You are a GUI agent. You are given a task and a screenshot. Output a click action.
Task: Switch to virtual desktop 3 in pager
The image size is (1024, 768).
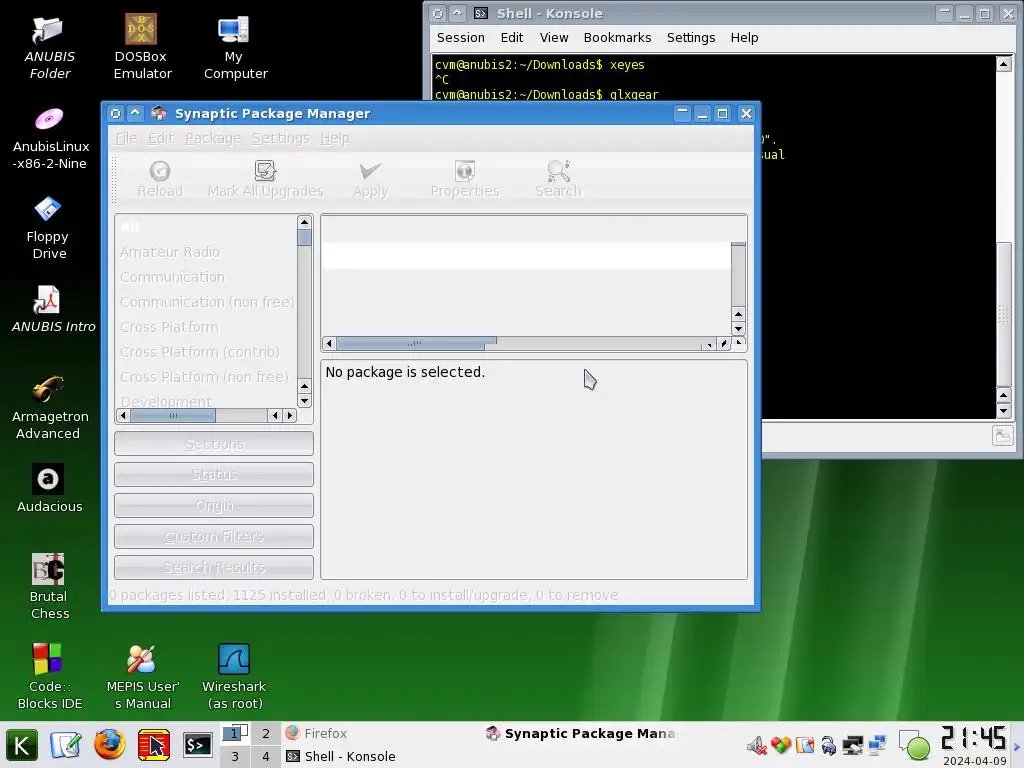click(x=234, y=756)
